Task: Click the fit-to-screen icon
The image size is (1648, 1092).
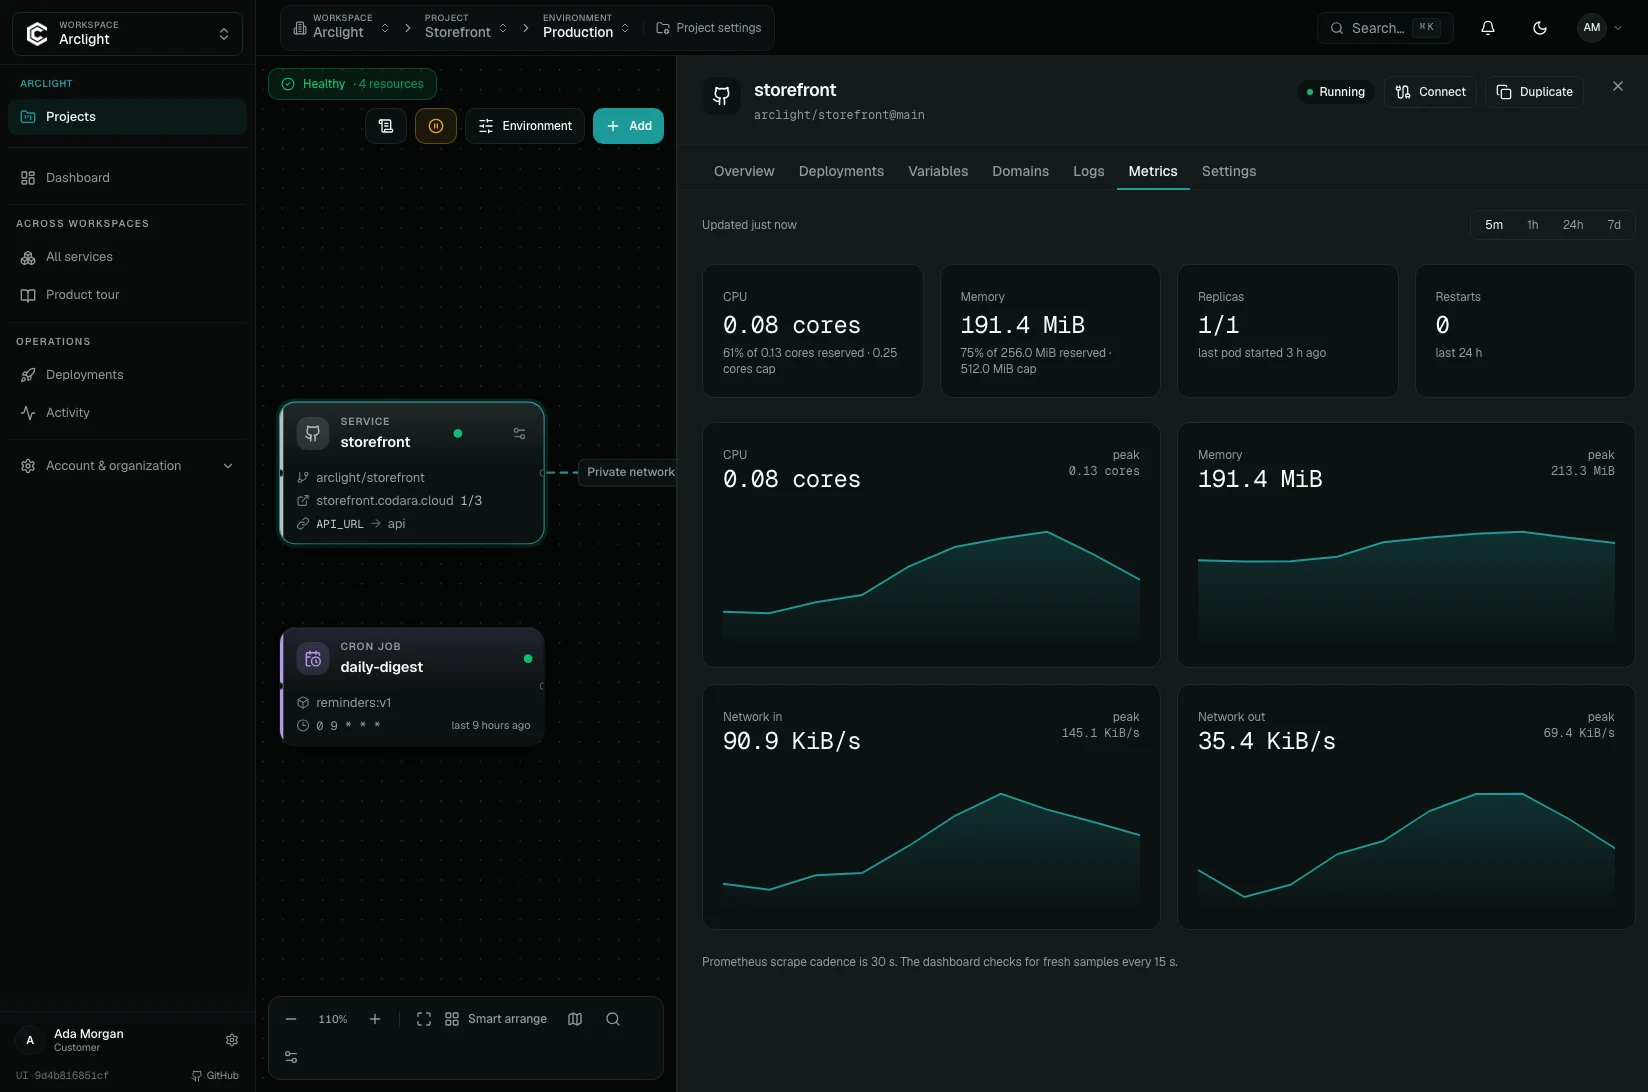Action: (x=424, y=1019)
